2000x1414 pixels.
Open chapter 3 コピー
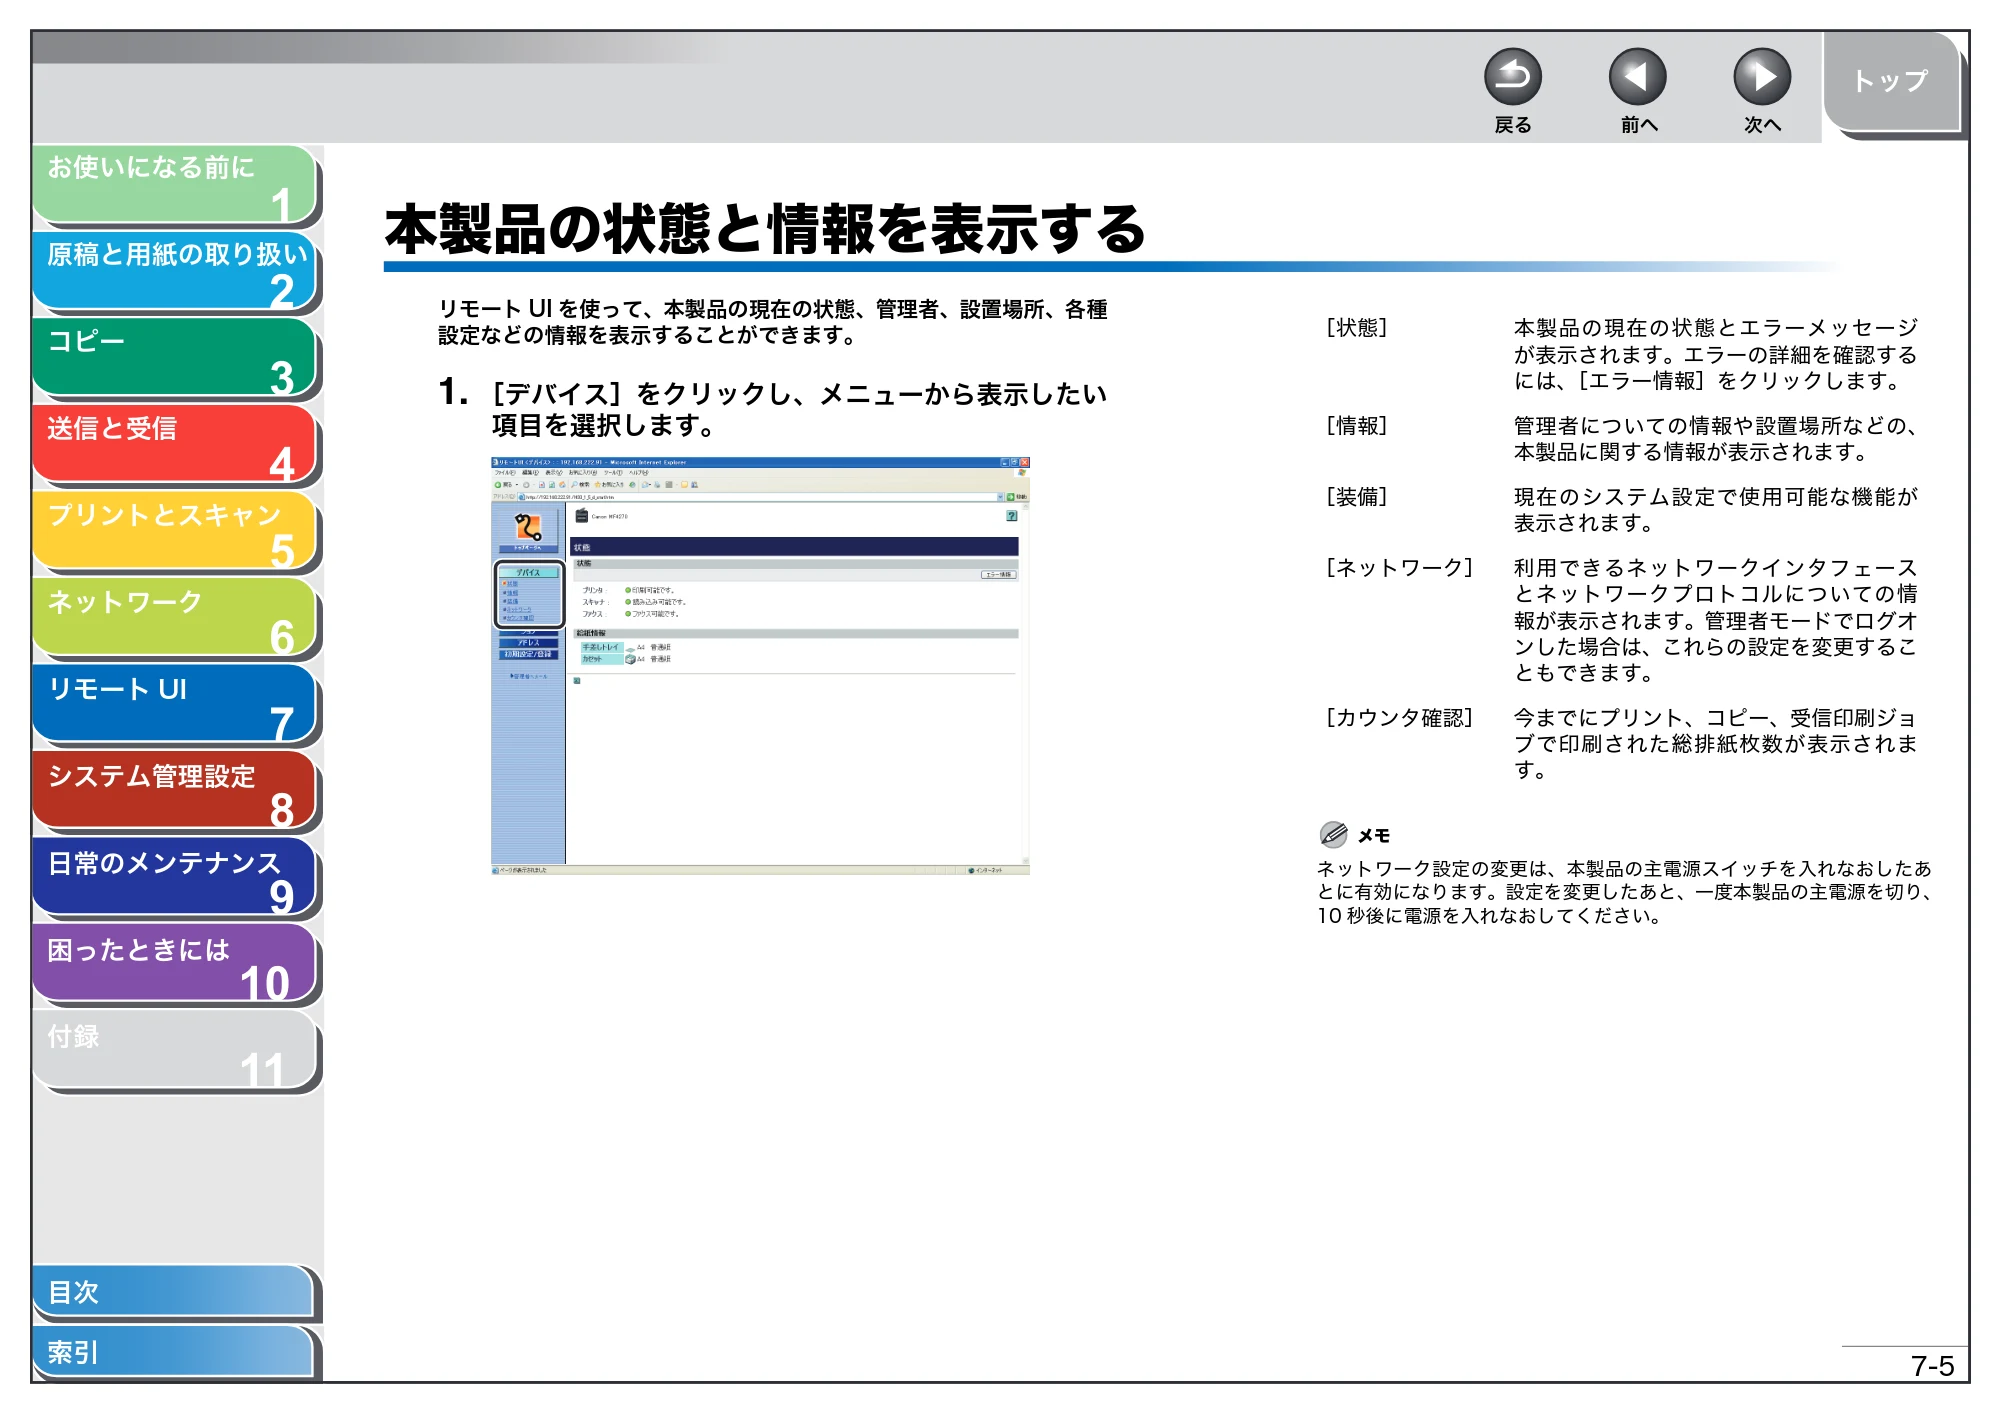click(x=175, y=357)
